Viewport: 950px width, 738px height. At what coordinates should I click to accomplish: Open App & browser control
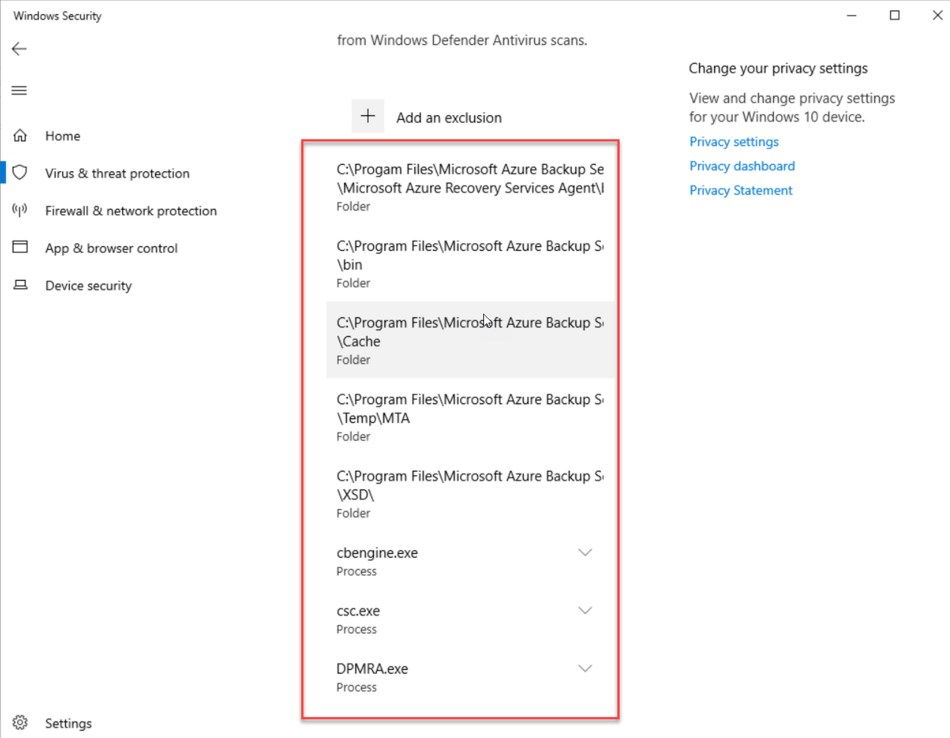coord(111,248)
